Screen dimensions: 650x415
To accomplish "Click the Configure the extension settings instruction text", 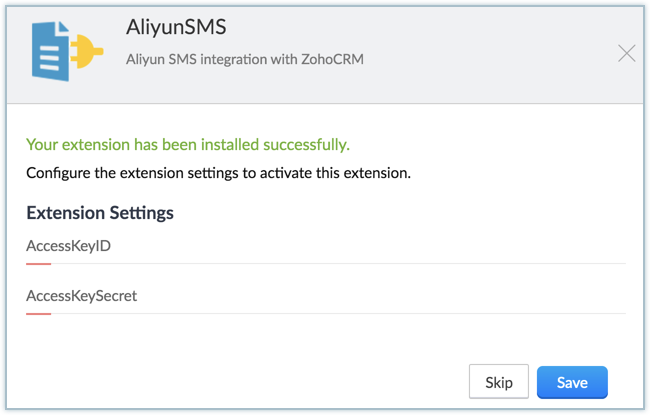I will point(218,173).
